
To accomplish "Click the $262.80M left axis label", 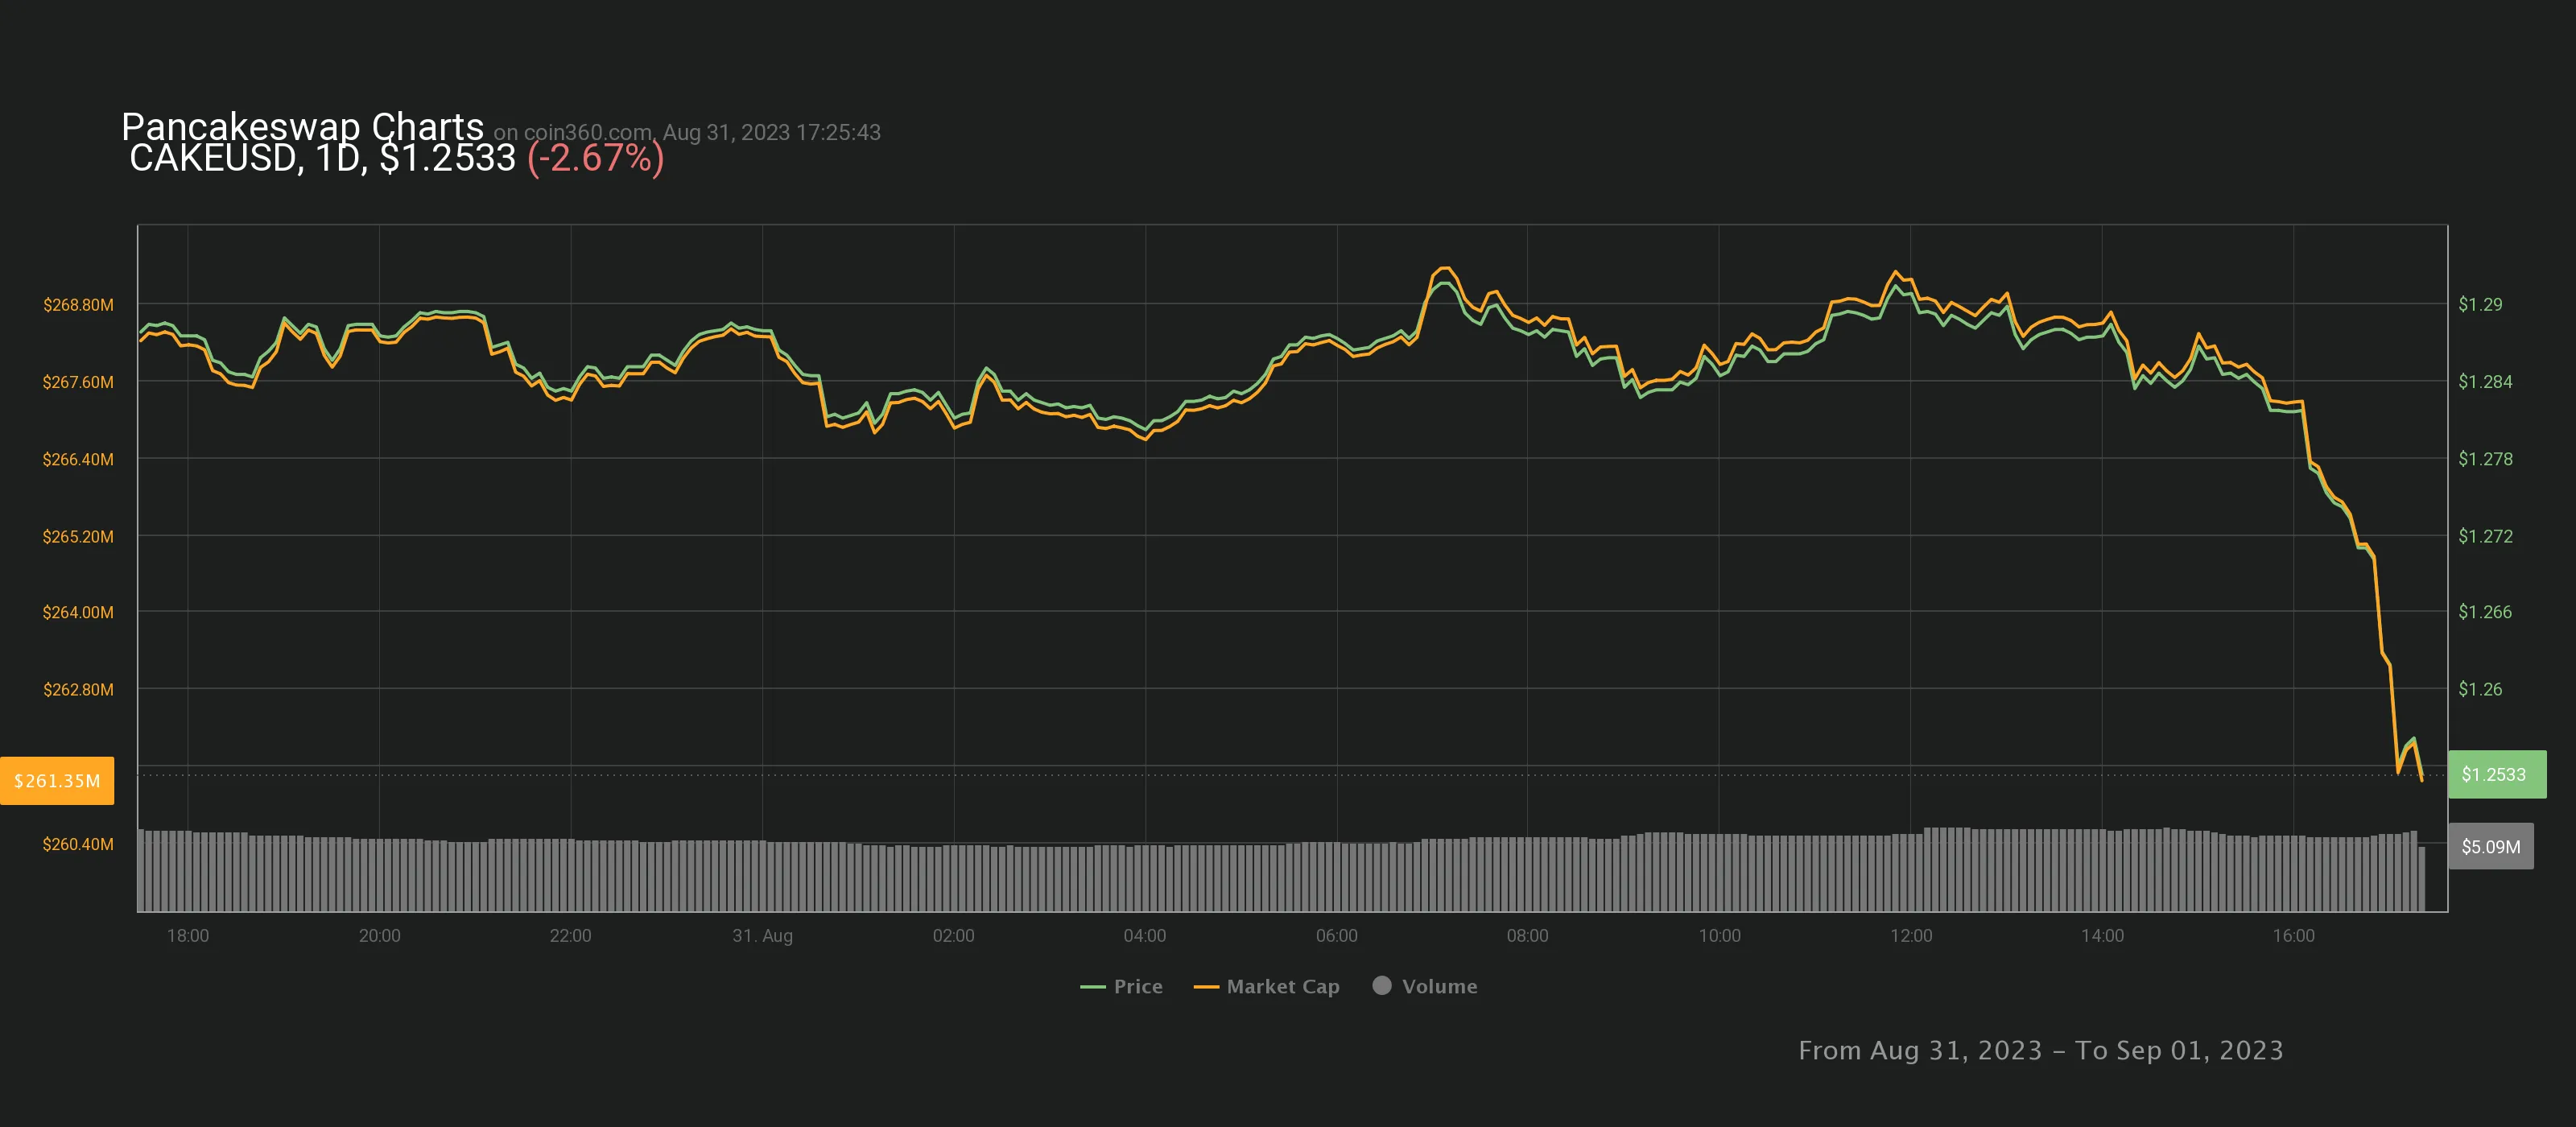I will 78,689.
